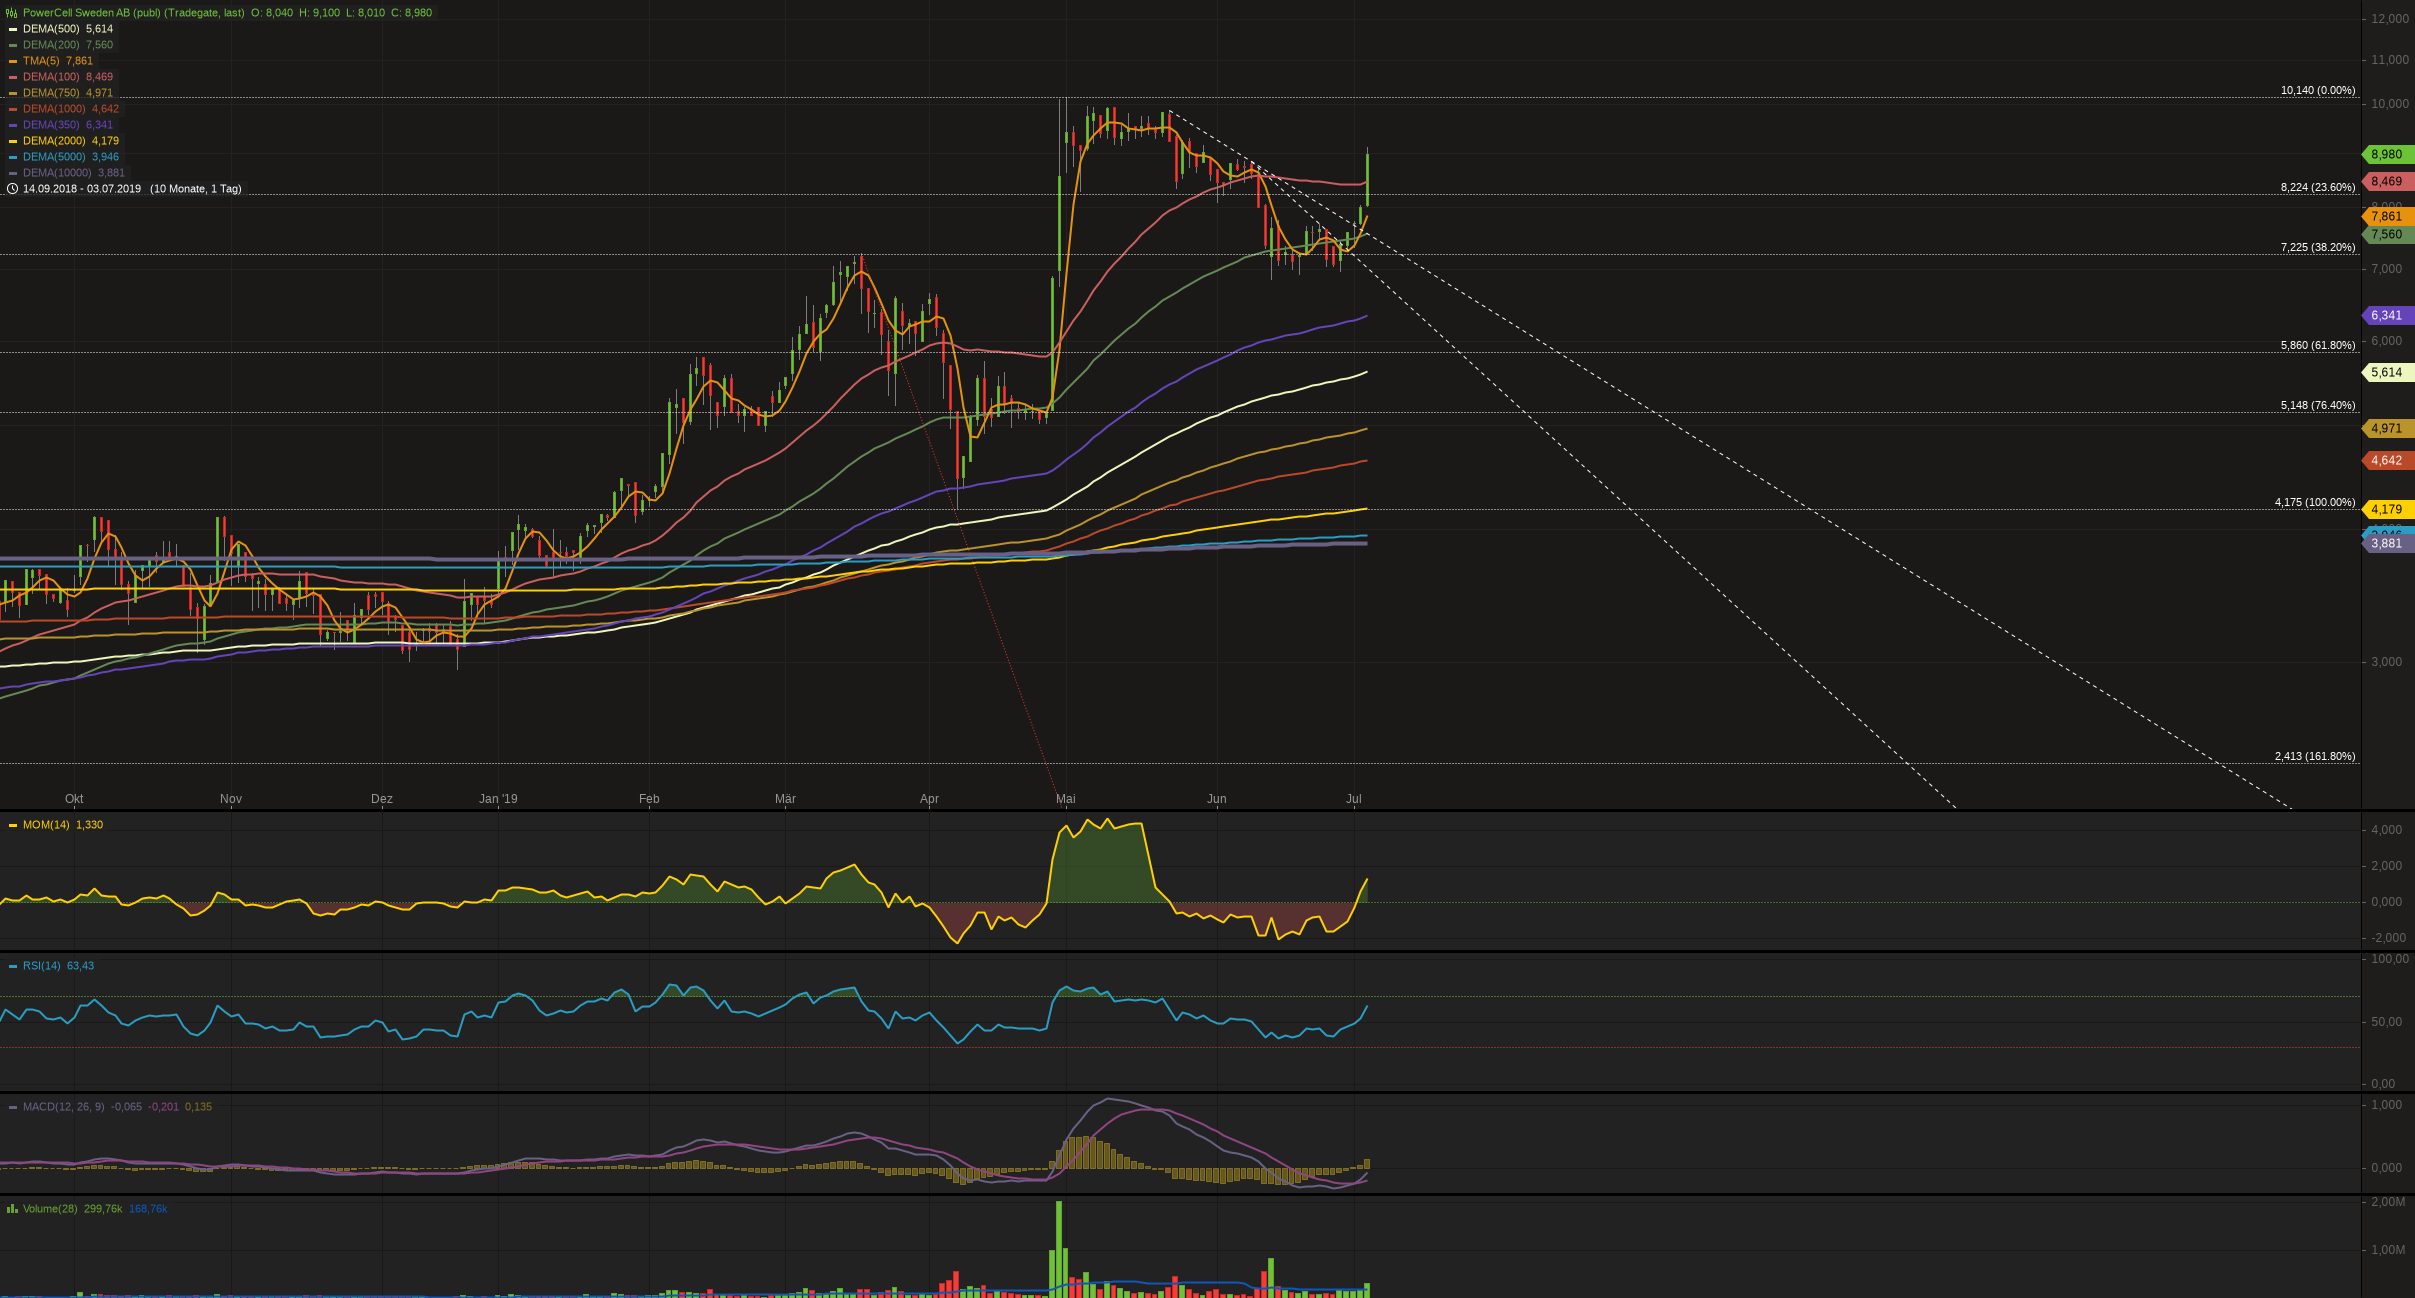Click the red 8,469 DEMA(100) price tag
The image size is (2415, 1298).
click(x=2386, y=182)
